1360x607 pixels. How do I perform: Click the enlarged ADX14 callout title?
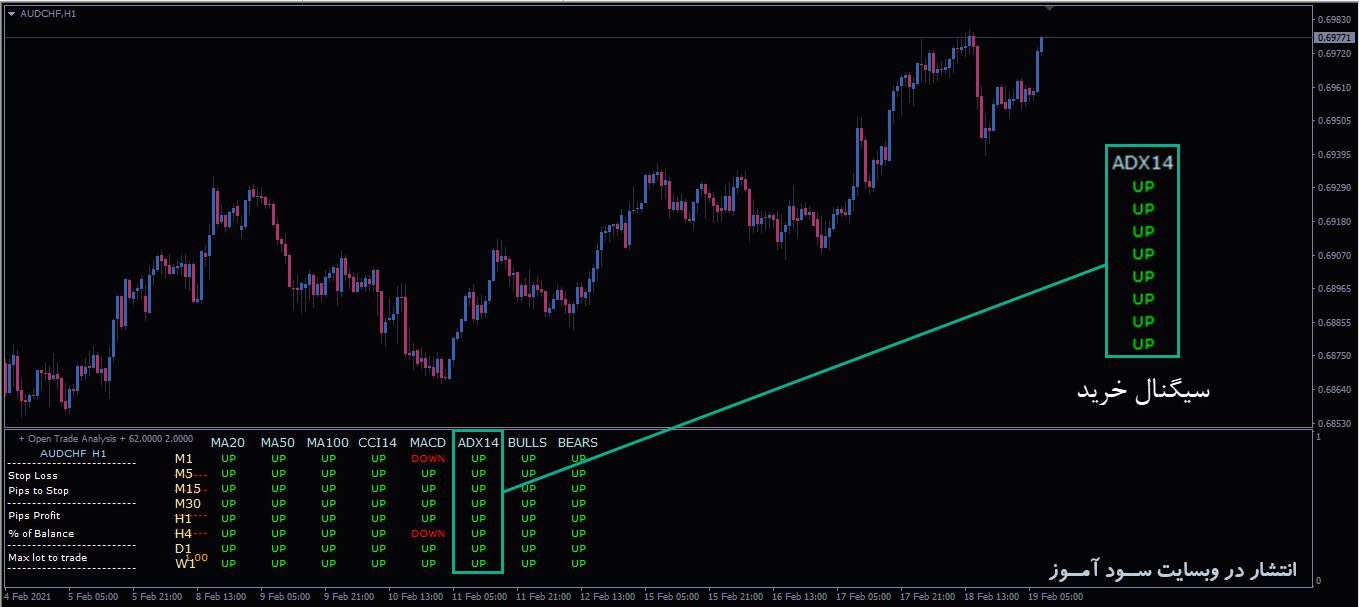1143,161
